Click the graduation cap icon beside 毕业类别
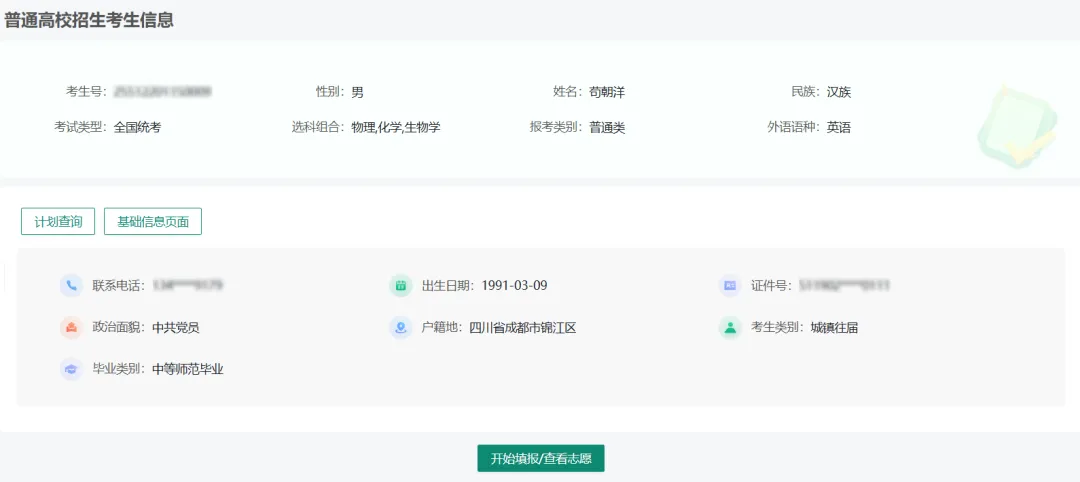 [71, 370]
